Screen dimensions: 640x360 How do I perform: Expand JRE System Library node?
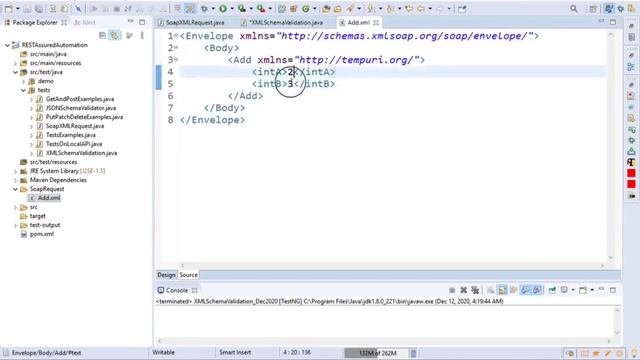16,171
